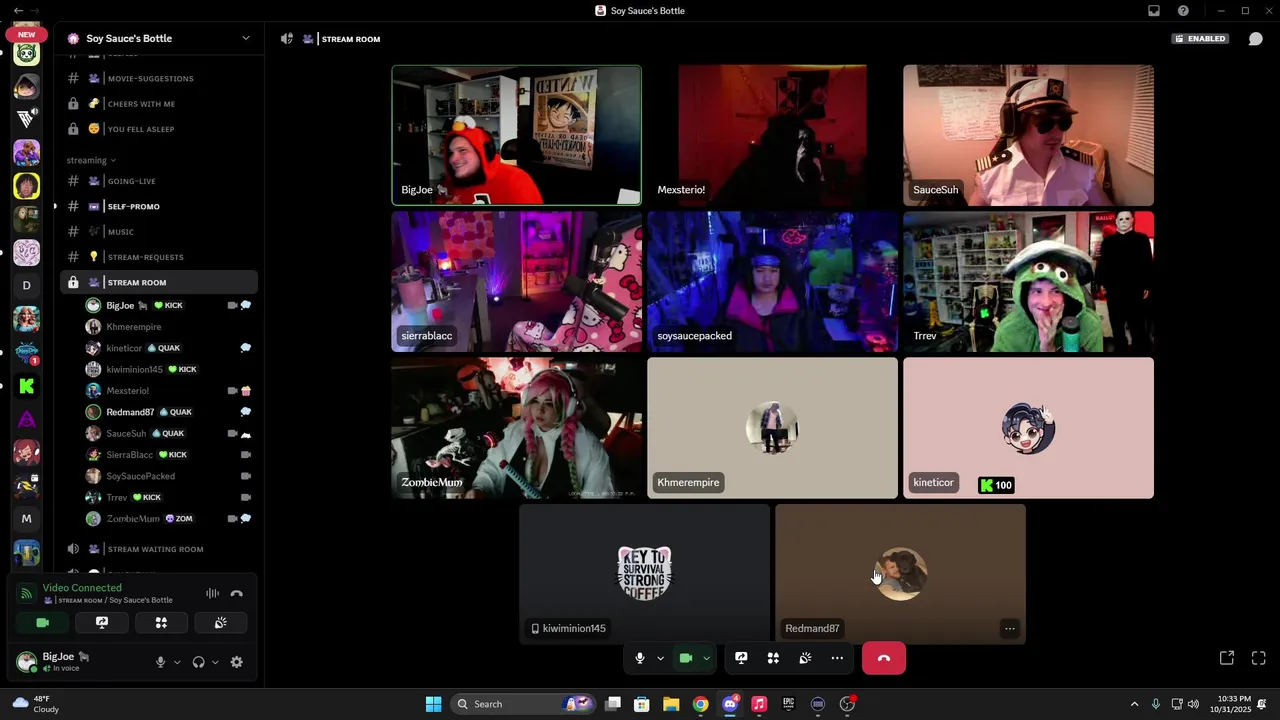1280x720 pixels.
Task: Focus the SauceSuh video tile
Action: coord(1028,135)
